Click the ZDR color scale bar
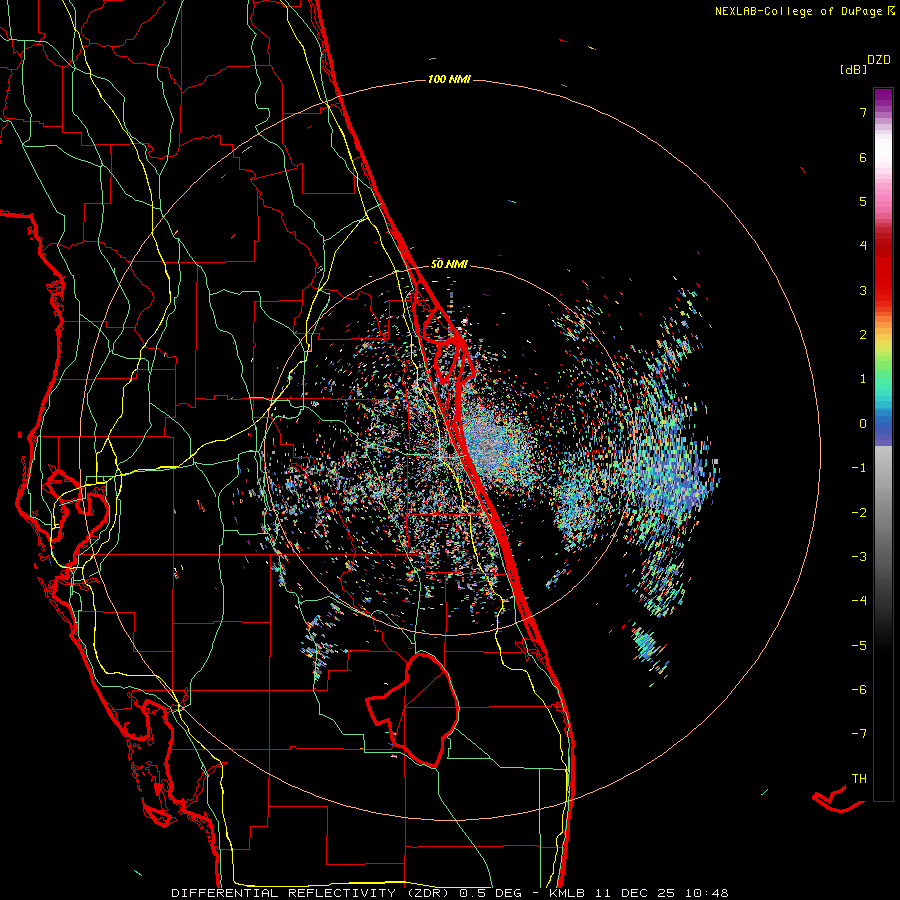This screenshot has height=900, width=900. point(883,444)
